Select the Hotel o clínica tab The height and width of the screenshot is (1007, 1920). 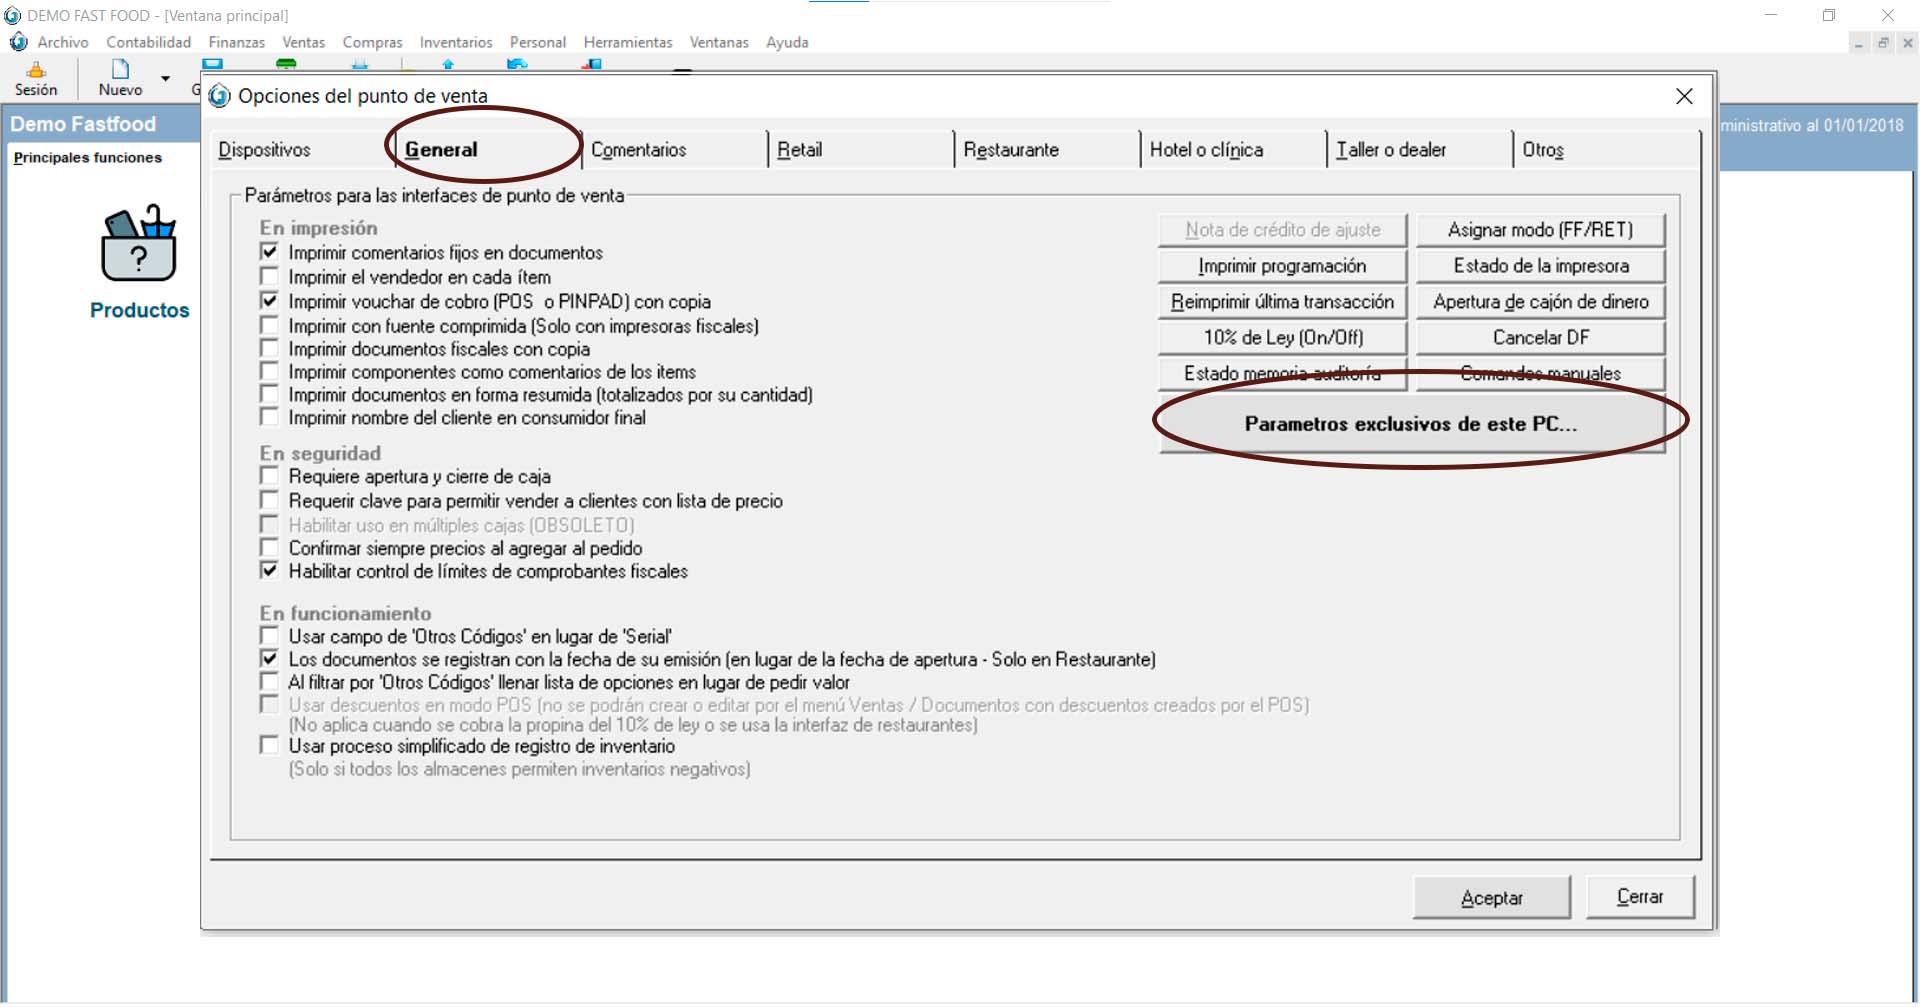pos(1206,150)
